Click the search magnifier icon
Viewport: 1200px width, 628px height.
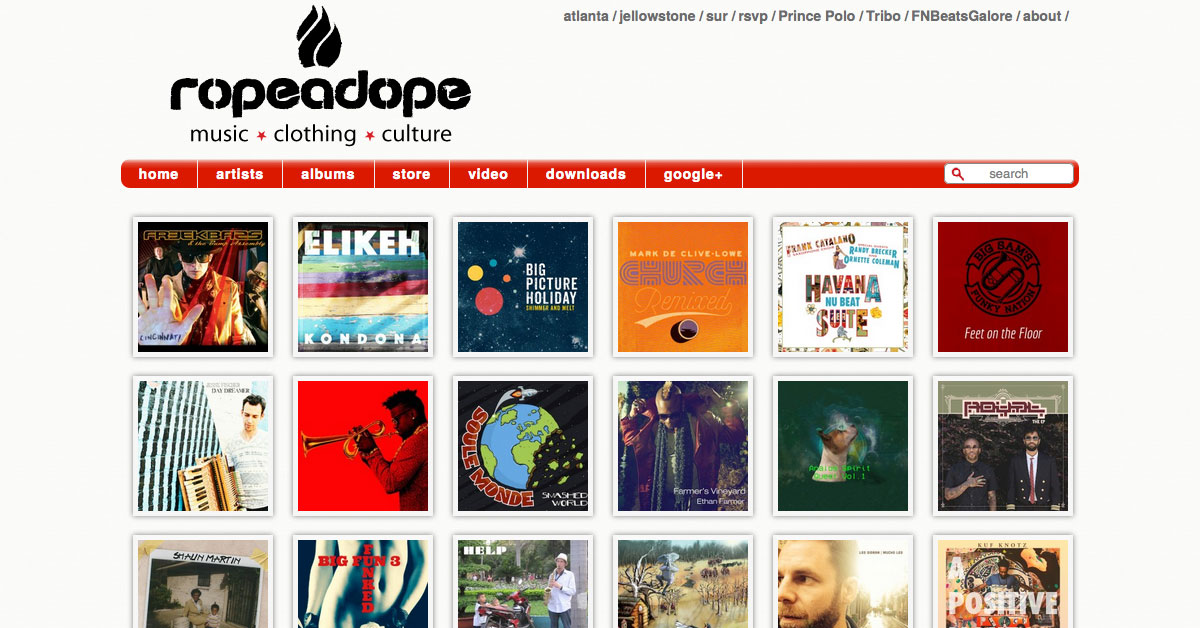pyautogui.click(x=958, y=174)
